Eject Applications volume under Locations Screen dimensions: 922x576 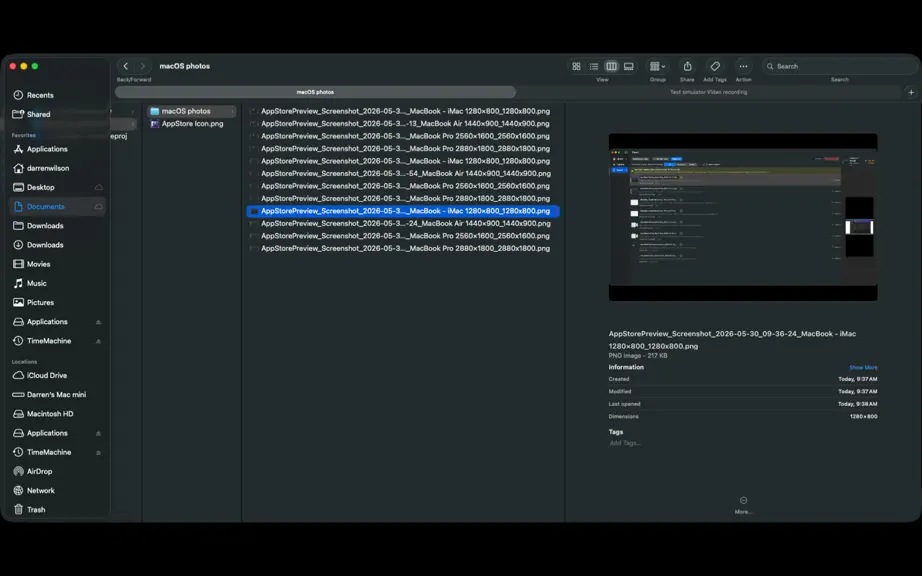pos(98,434)
